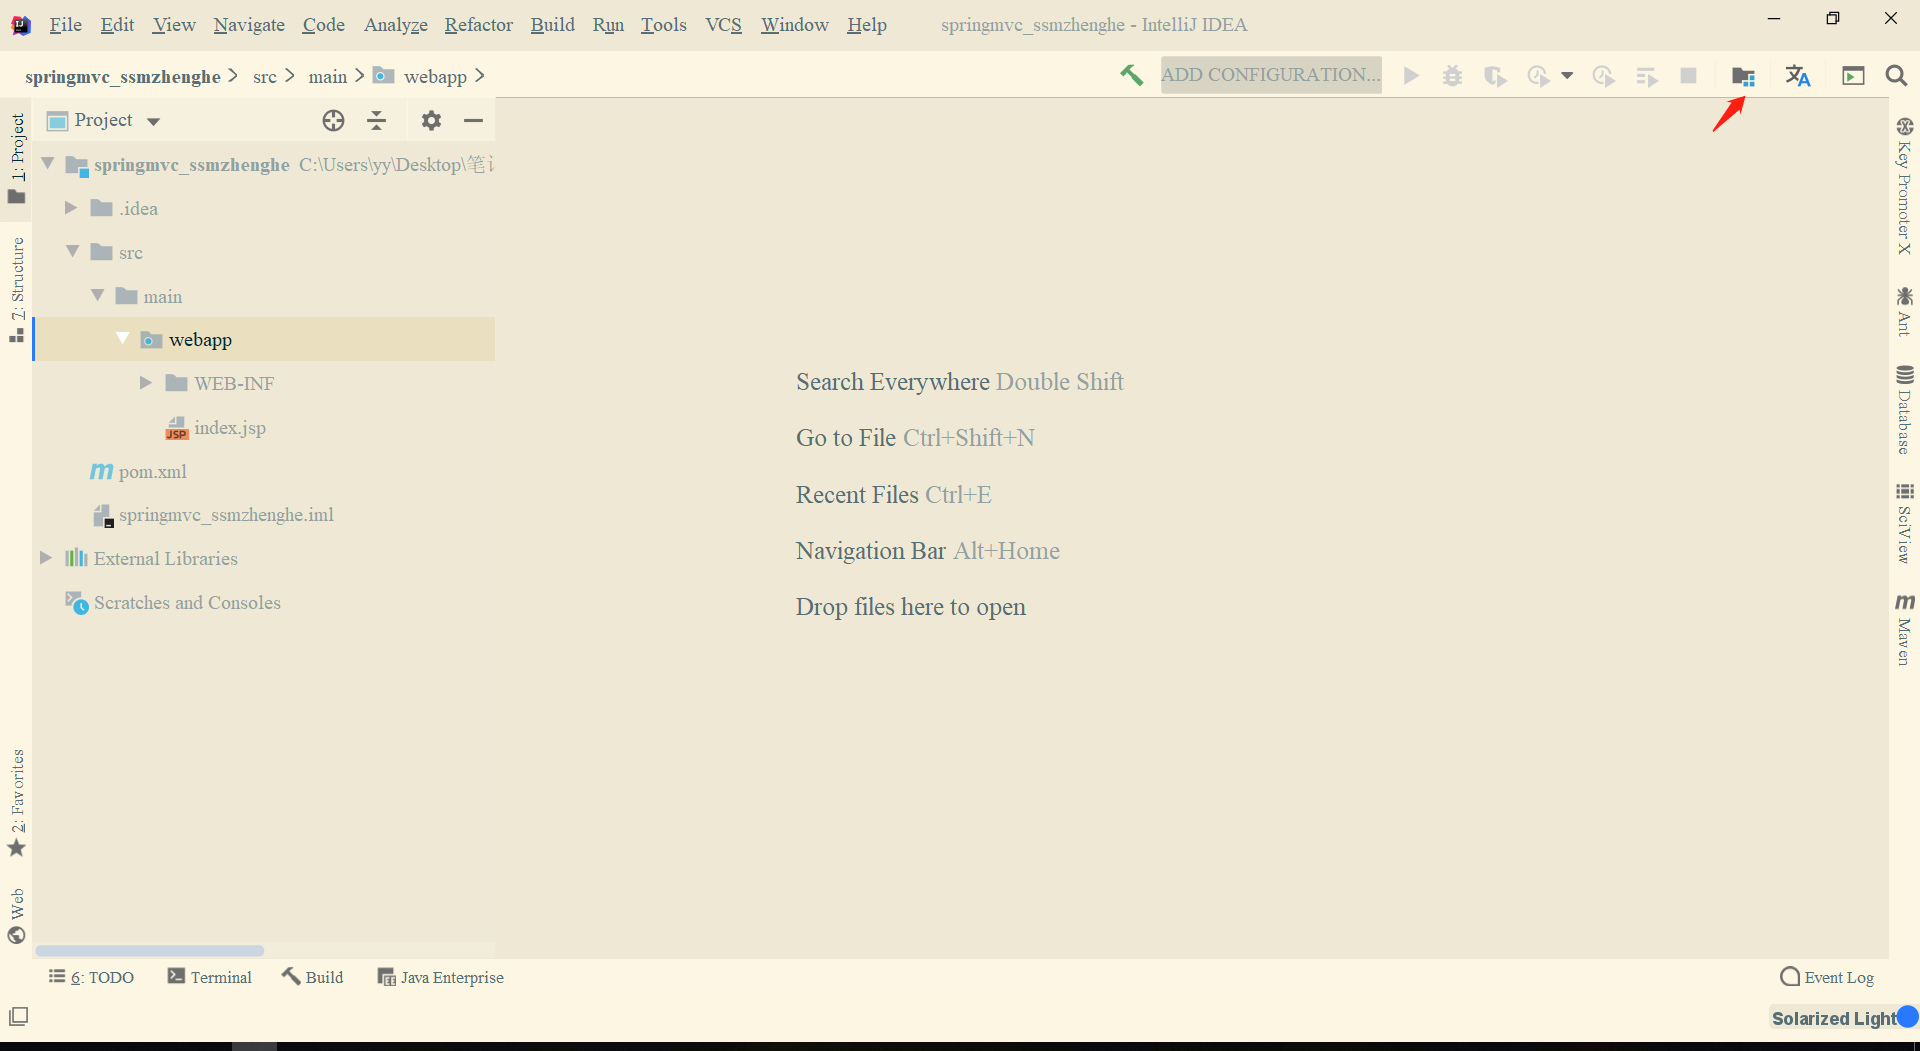Toggle tool window bars icon at bottom-left

(x=18, y=1016)
